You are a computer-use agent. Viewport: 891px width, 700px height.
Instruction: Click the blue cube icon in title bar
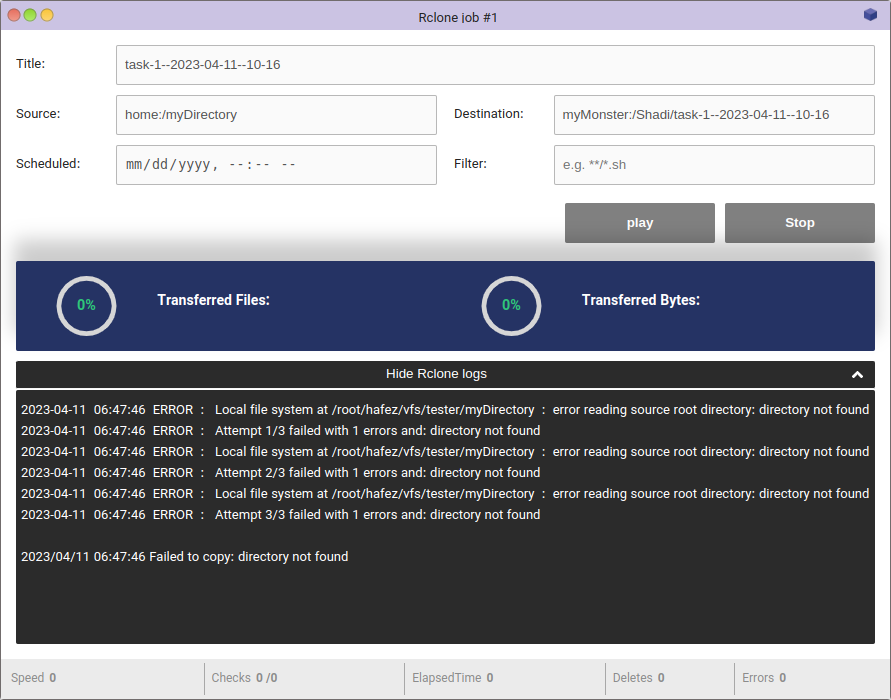(870, 15)
